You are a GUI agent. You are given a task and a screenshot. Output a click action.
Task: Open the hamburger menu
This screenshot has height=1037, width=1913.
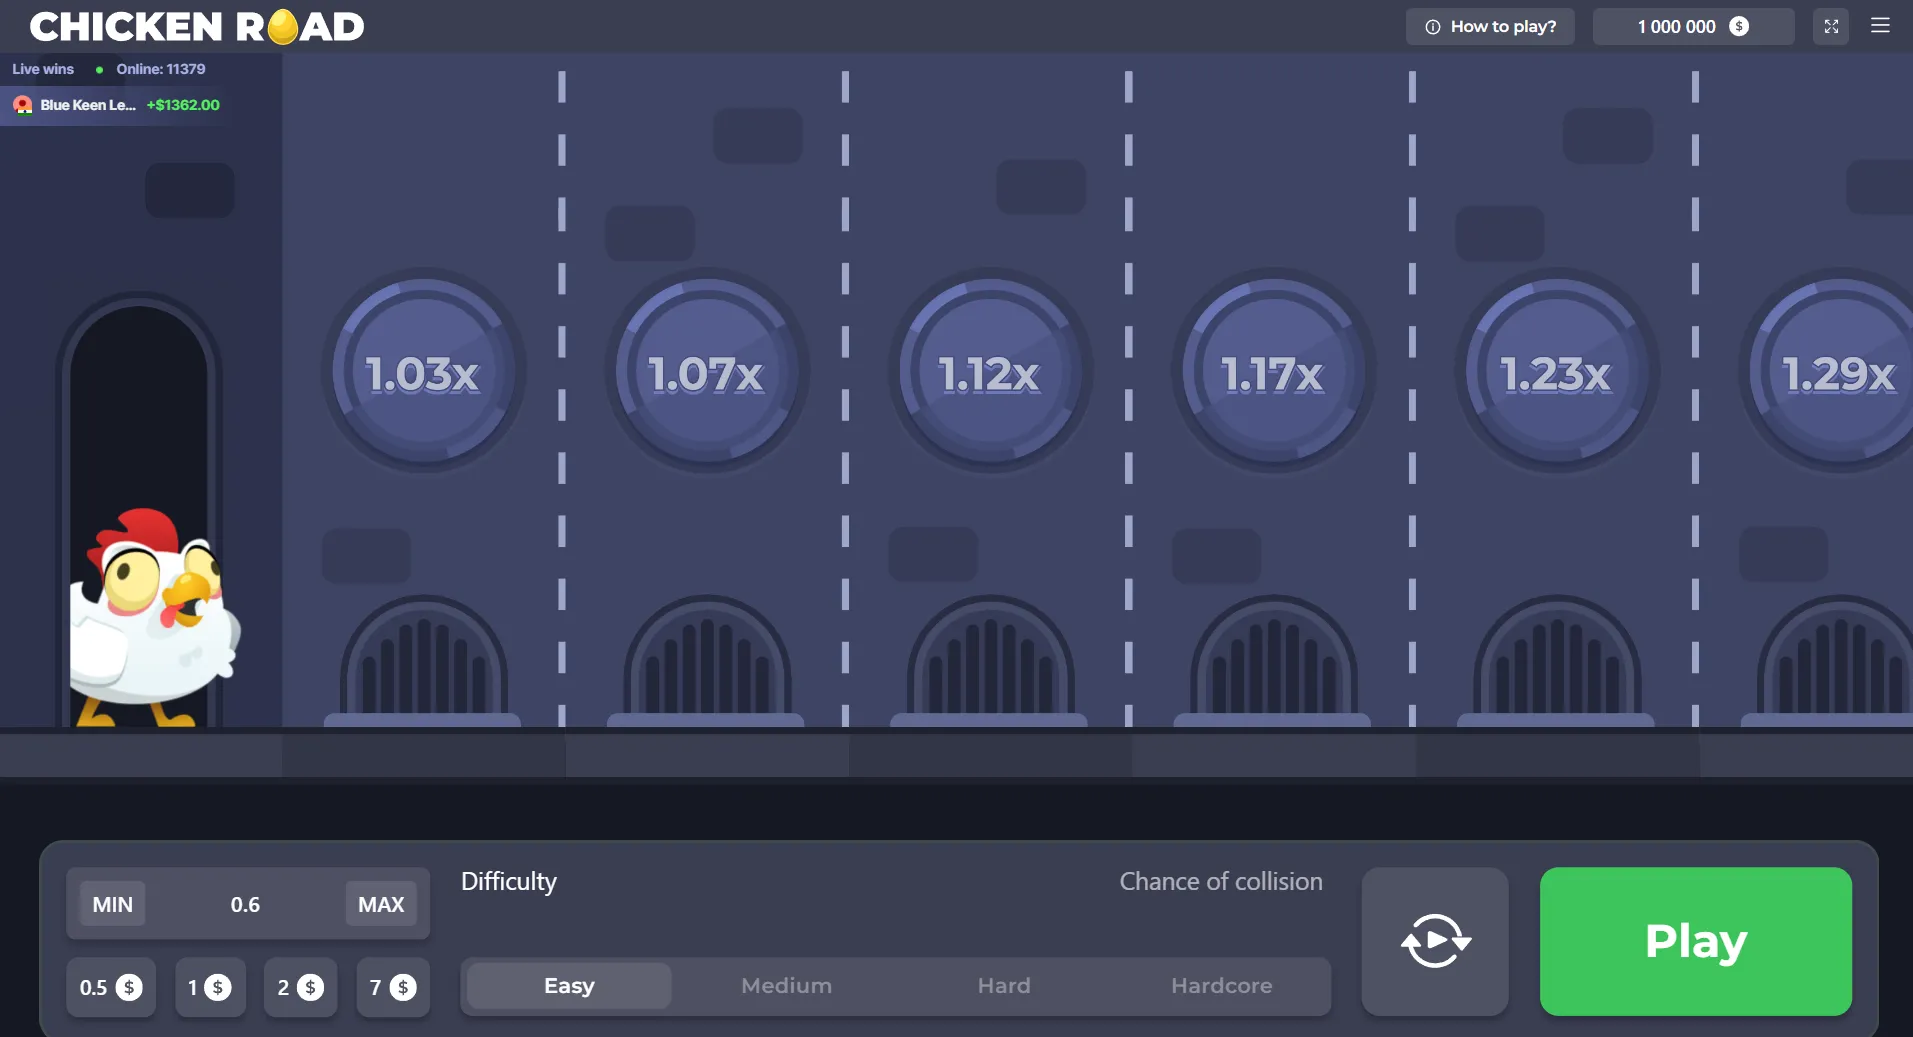[x=1880, y=26]
